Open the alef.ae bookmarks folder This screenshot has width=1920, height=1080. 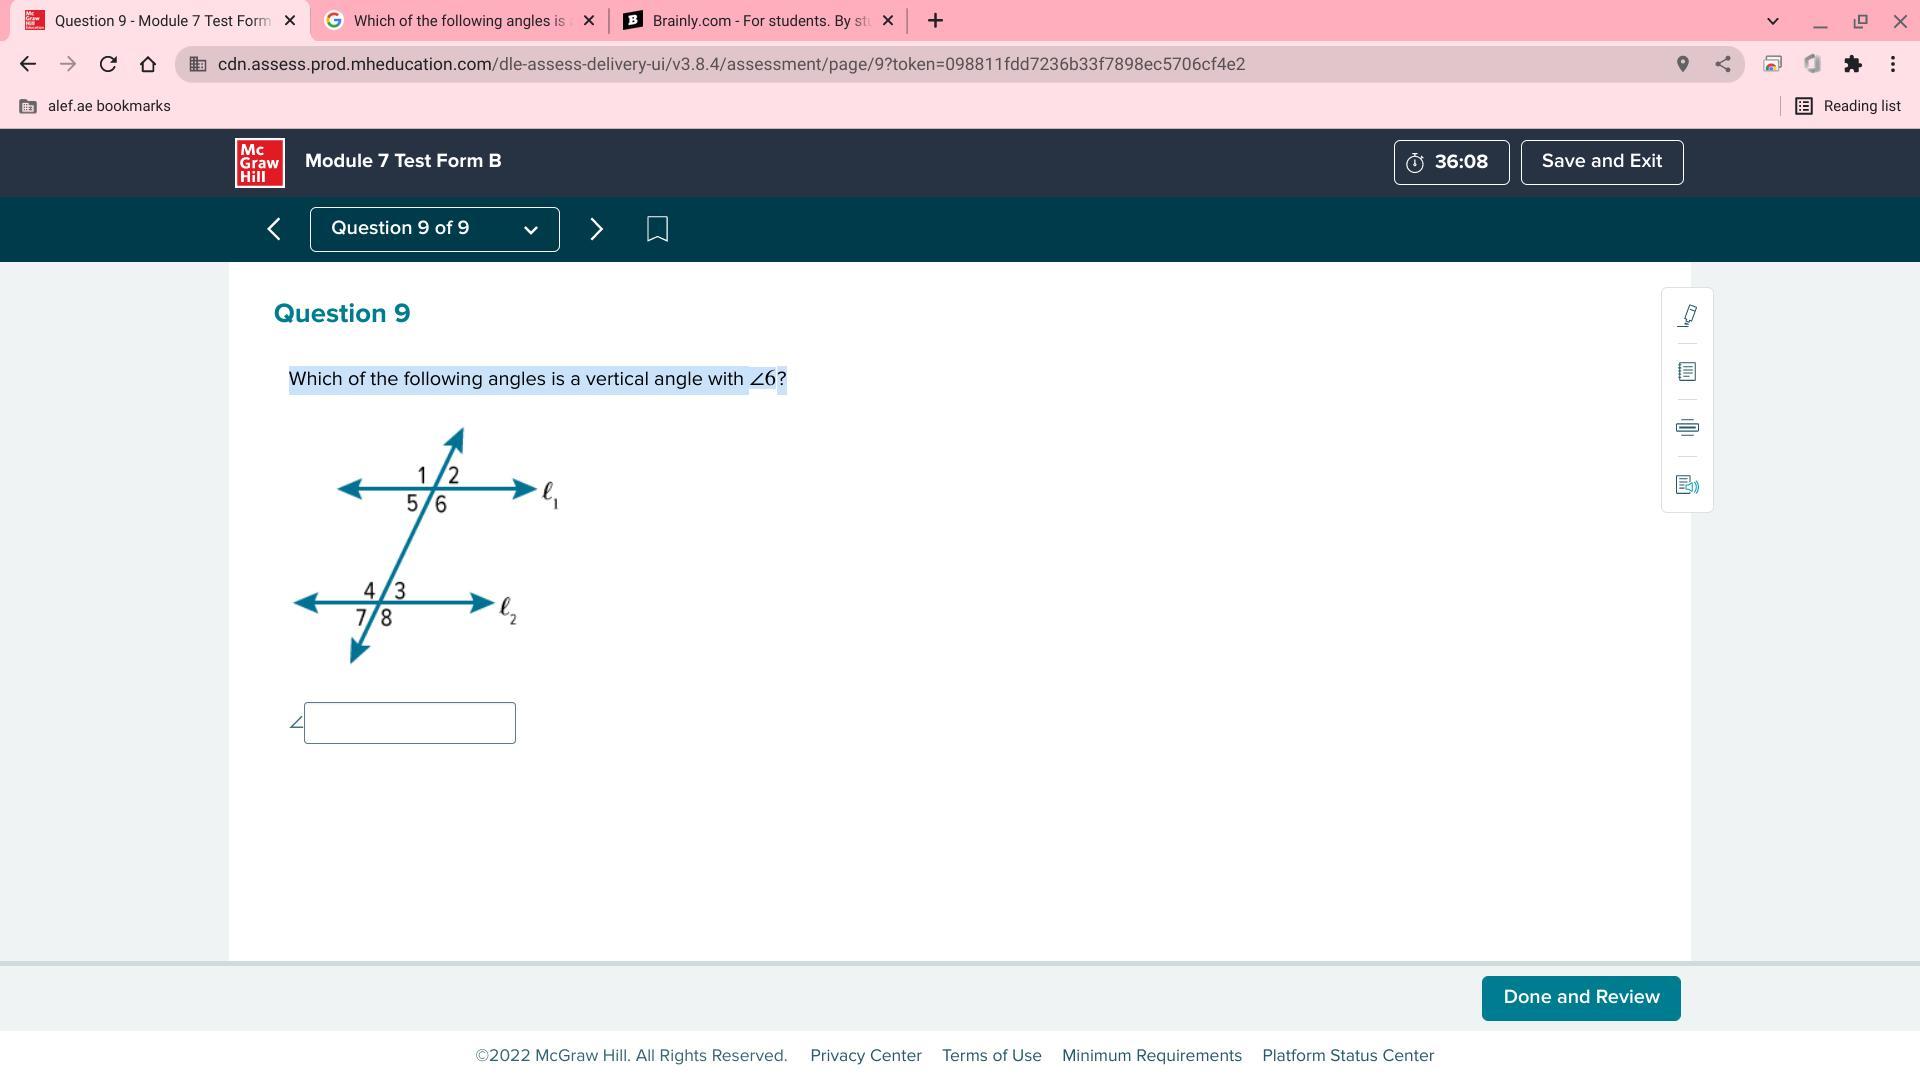tap(96, 106)
